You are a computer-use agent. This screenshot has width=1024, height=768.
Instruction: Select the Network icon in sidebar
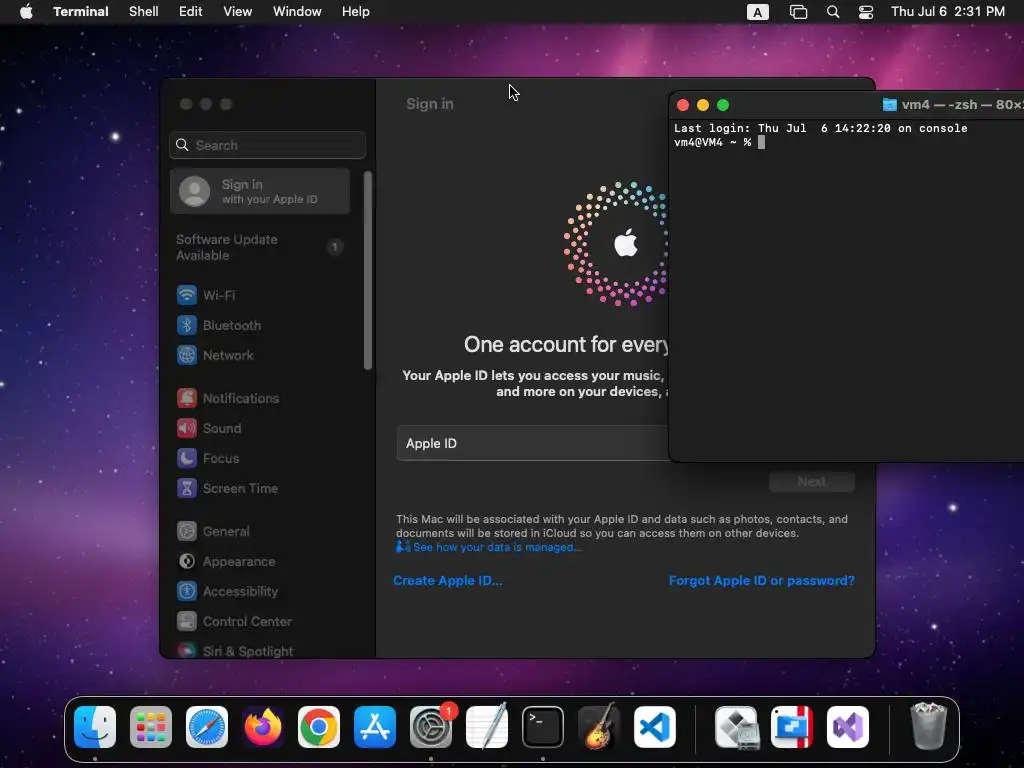[187, 355]
